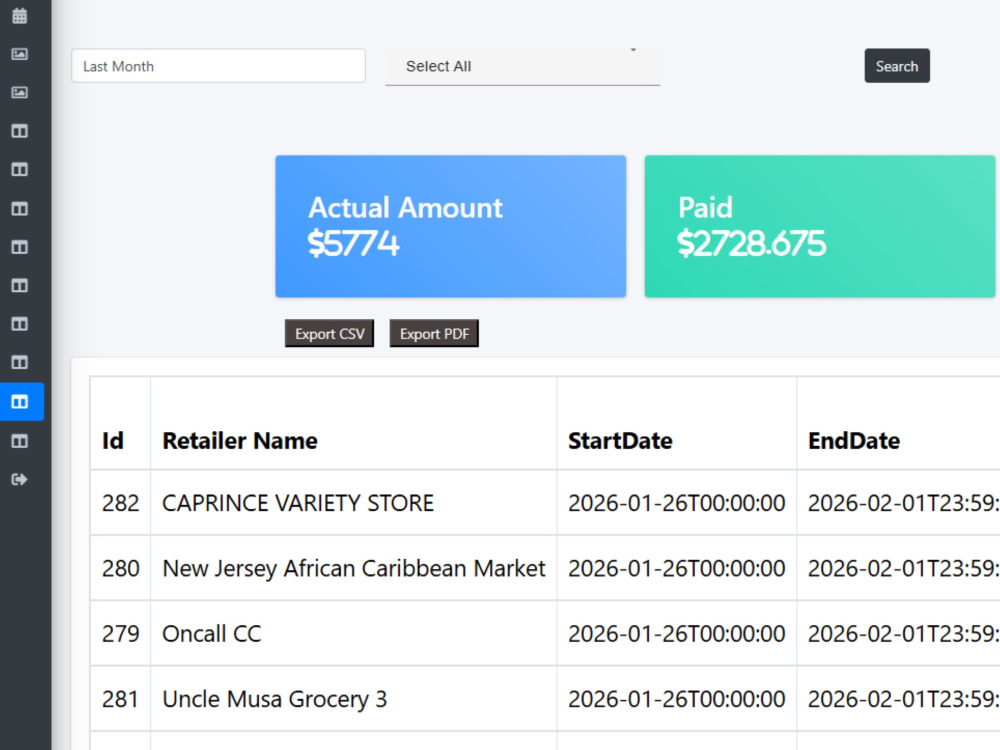
Task: Click the small arrow on Select All
Action: pos(633,50)
